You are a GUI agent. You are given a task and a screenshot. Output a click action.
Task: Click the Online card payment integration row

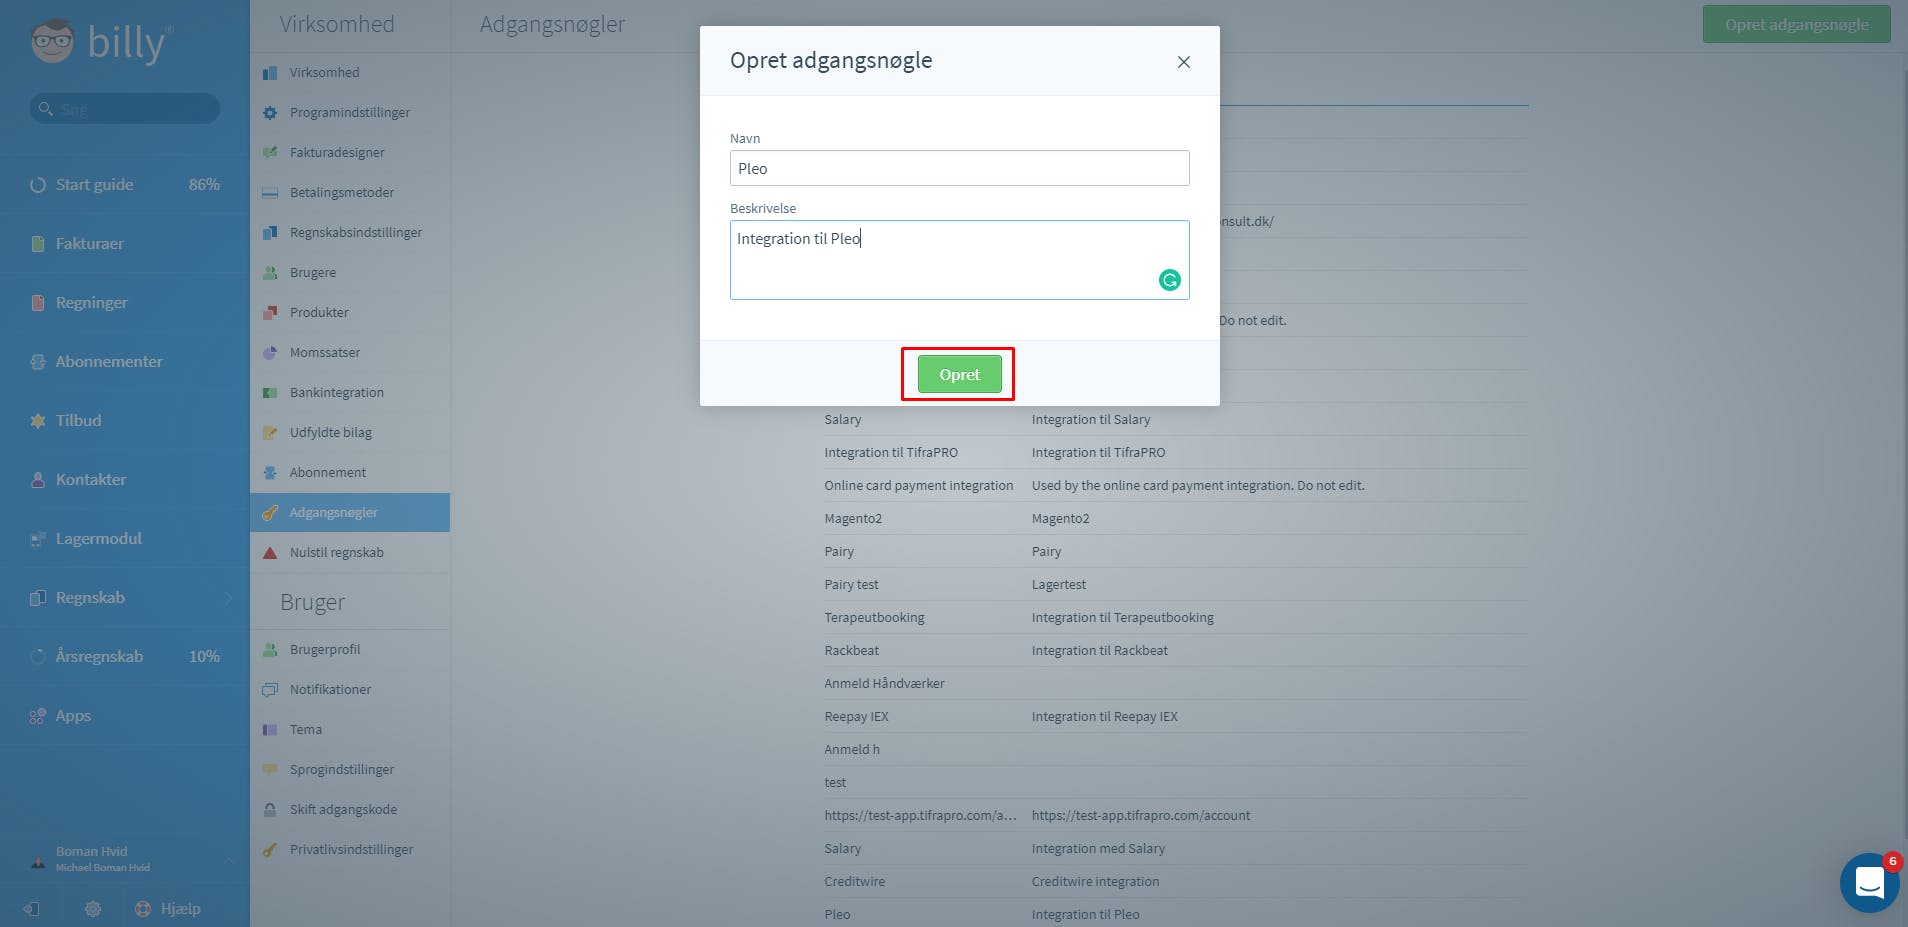pyautogui.click(x=1175, y=485)
